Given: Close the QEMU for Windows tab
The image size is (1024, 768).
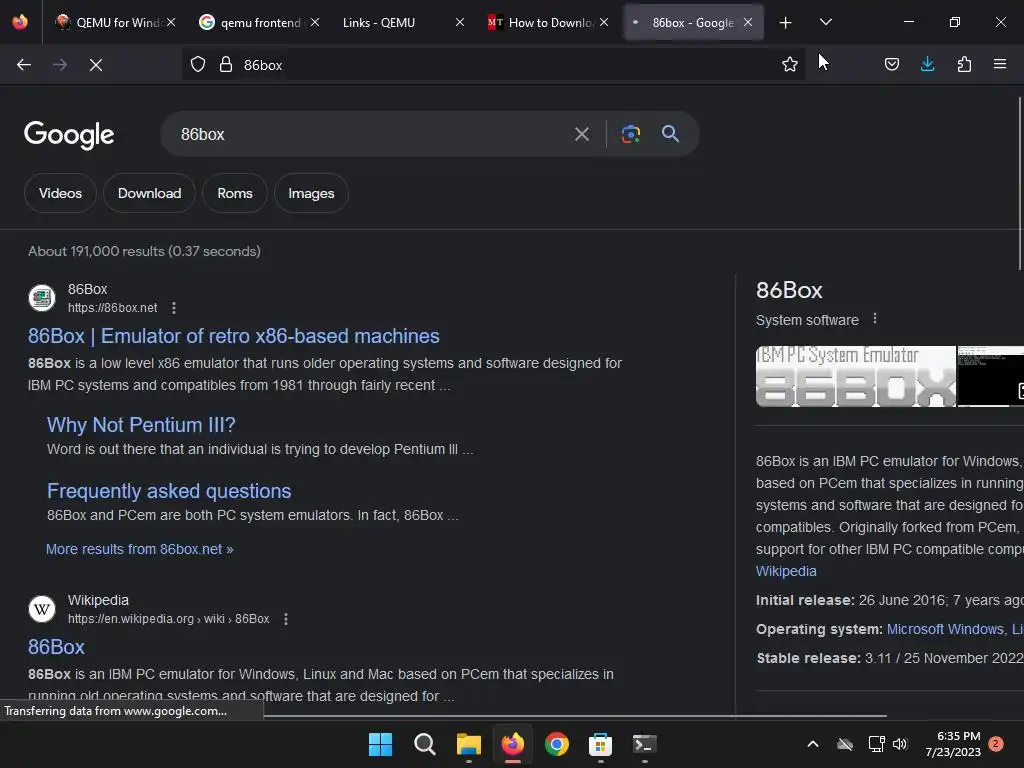Looking at the screenshot, I should 171,22.
